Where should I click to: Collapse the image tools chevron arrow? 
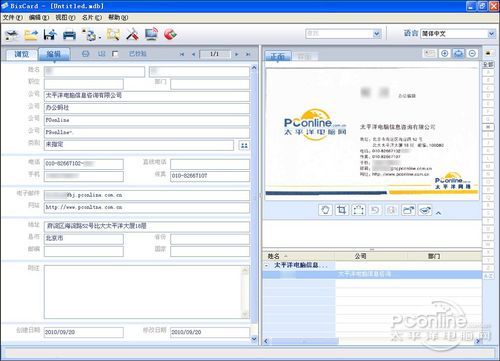[439, 213]
